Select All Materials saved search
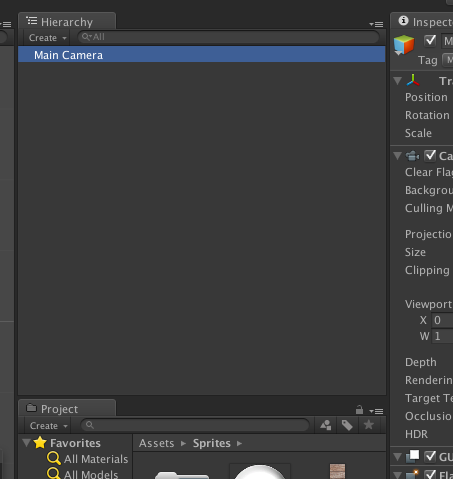 [96, 459]
